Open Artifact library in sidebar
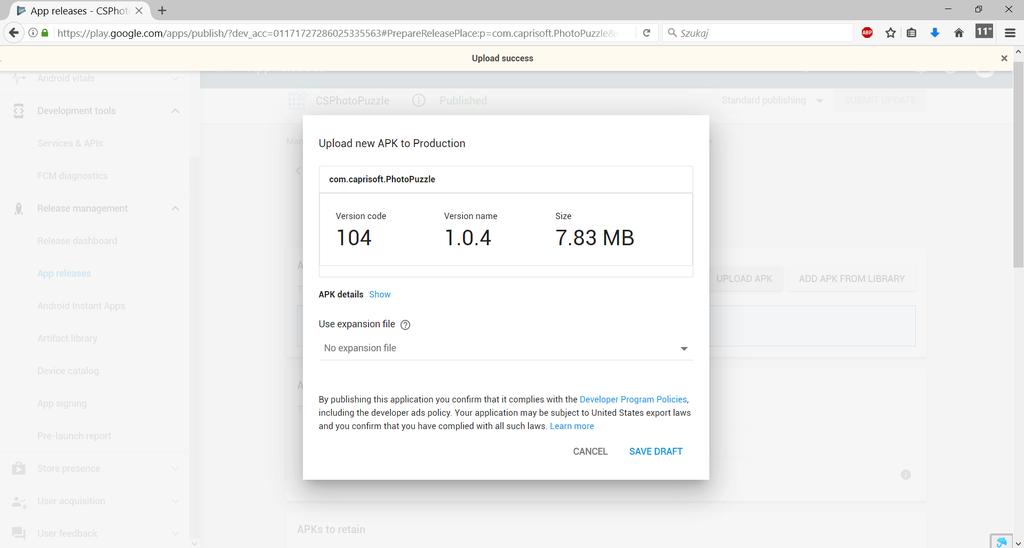The width and height of the screenshot is (1024, 548). click(67, 338)
